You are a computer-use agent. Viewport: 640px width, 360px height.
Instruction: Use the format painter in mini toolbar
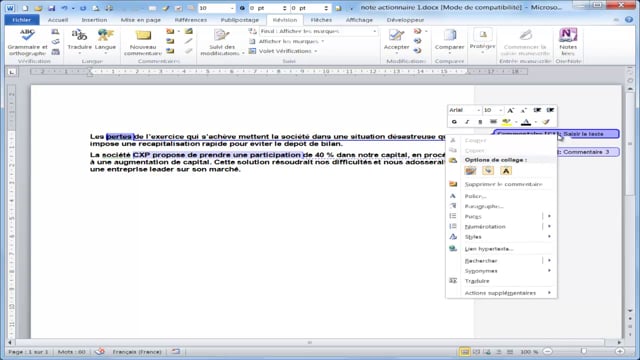tap(546, 122)
